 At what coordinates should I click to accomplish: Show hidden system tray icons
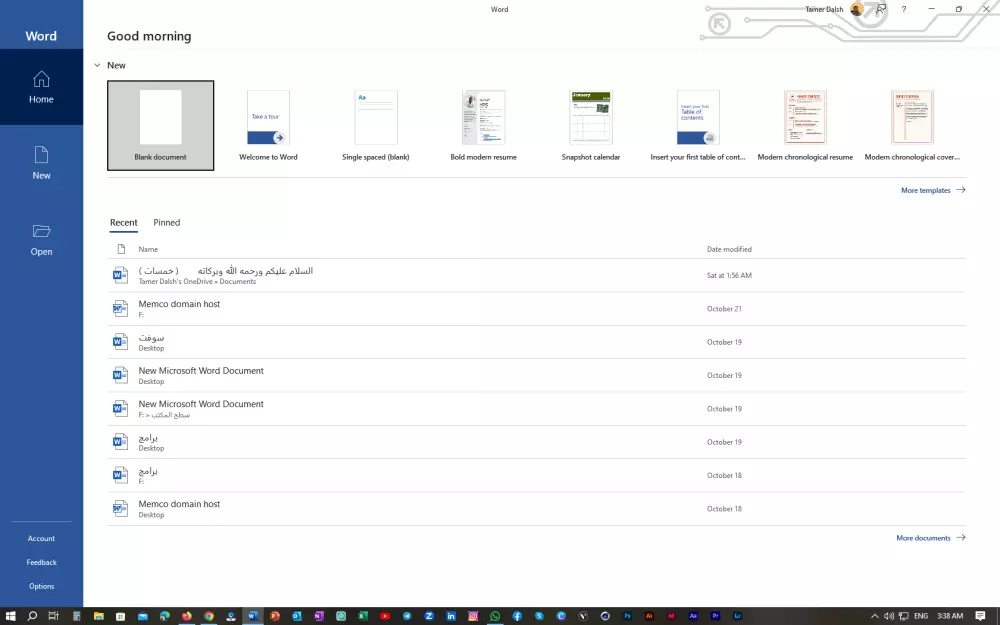click(x=874, y=616)
